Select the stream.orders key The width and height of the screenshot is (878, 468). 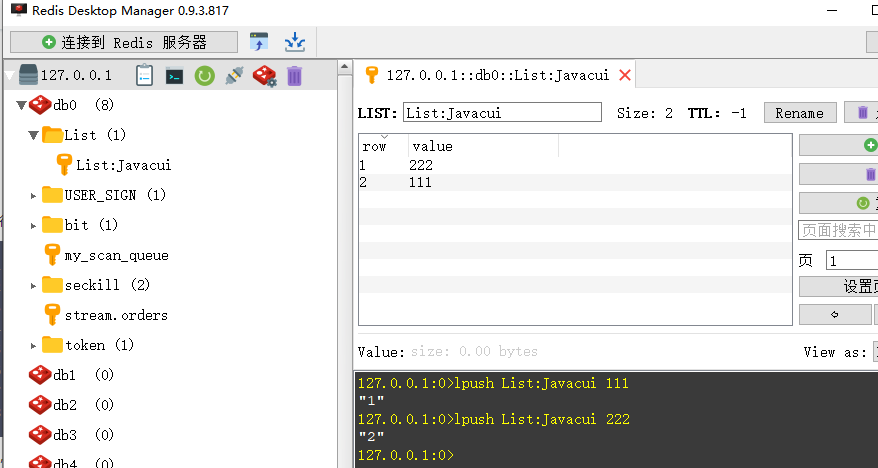[x=115, y=315]
